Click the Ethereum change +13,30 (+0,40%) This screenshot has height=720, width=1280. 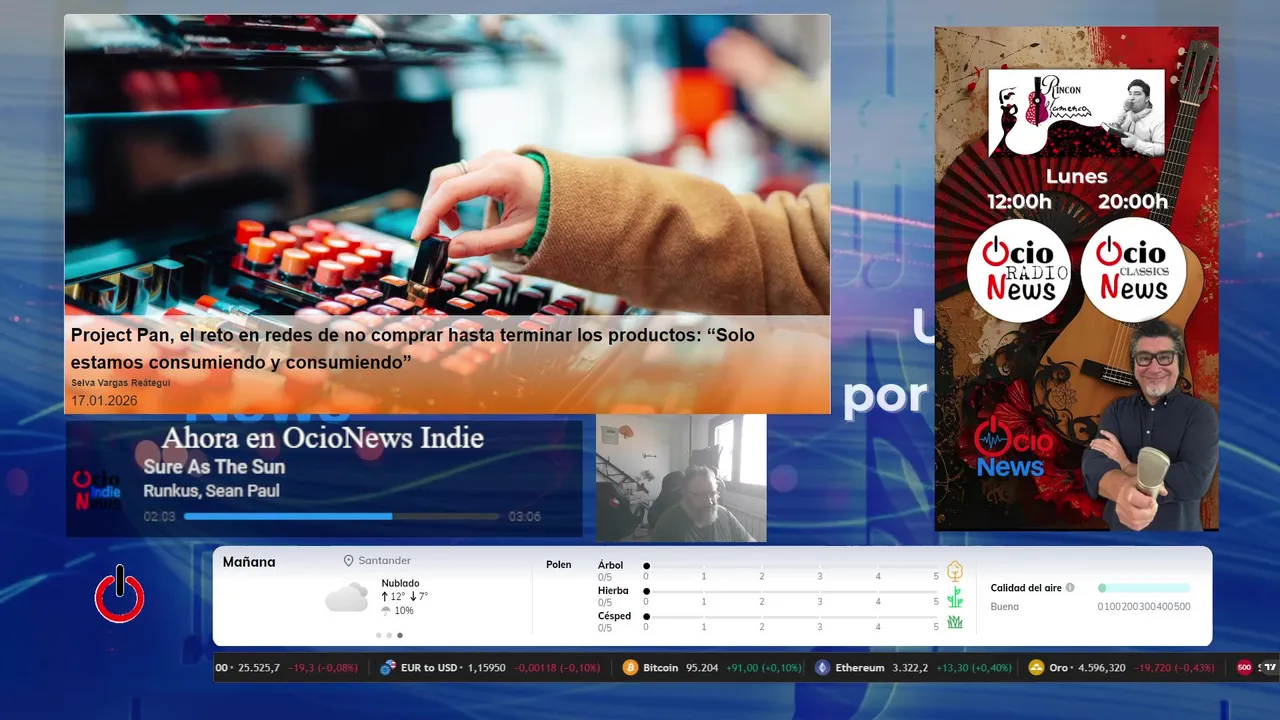click(x=975, y=668)
